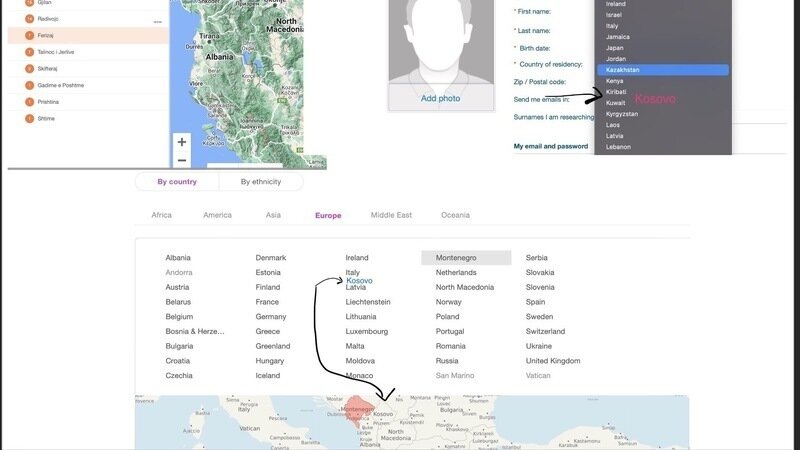Pick Latvia in the residency dropdown

tap(614, 136)
